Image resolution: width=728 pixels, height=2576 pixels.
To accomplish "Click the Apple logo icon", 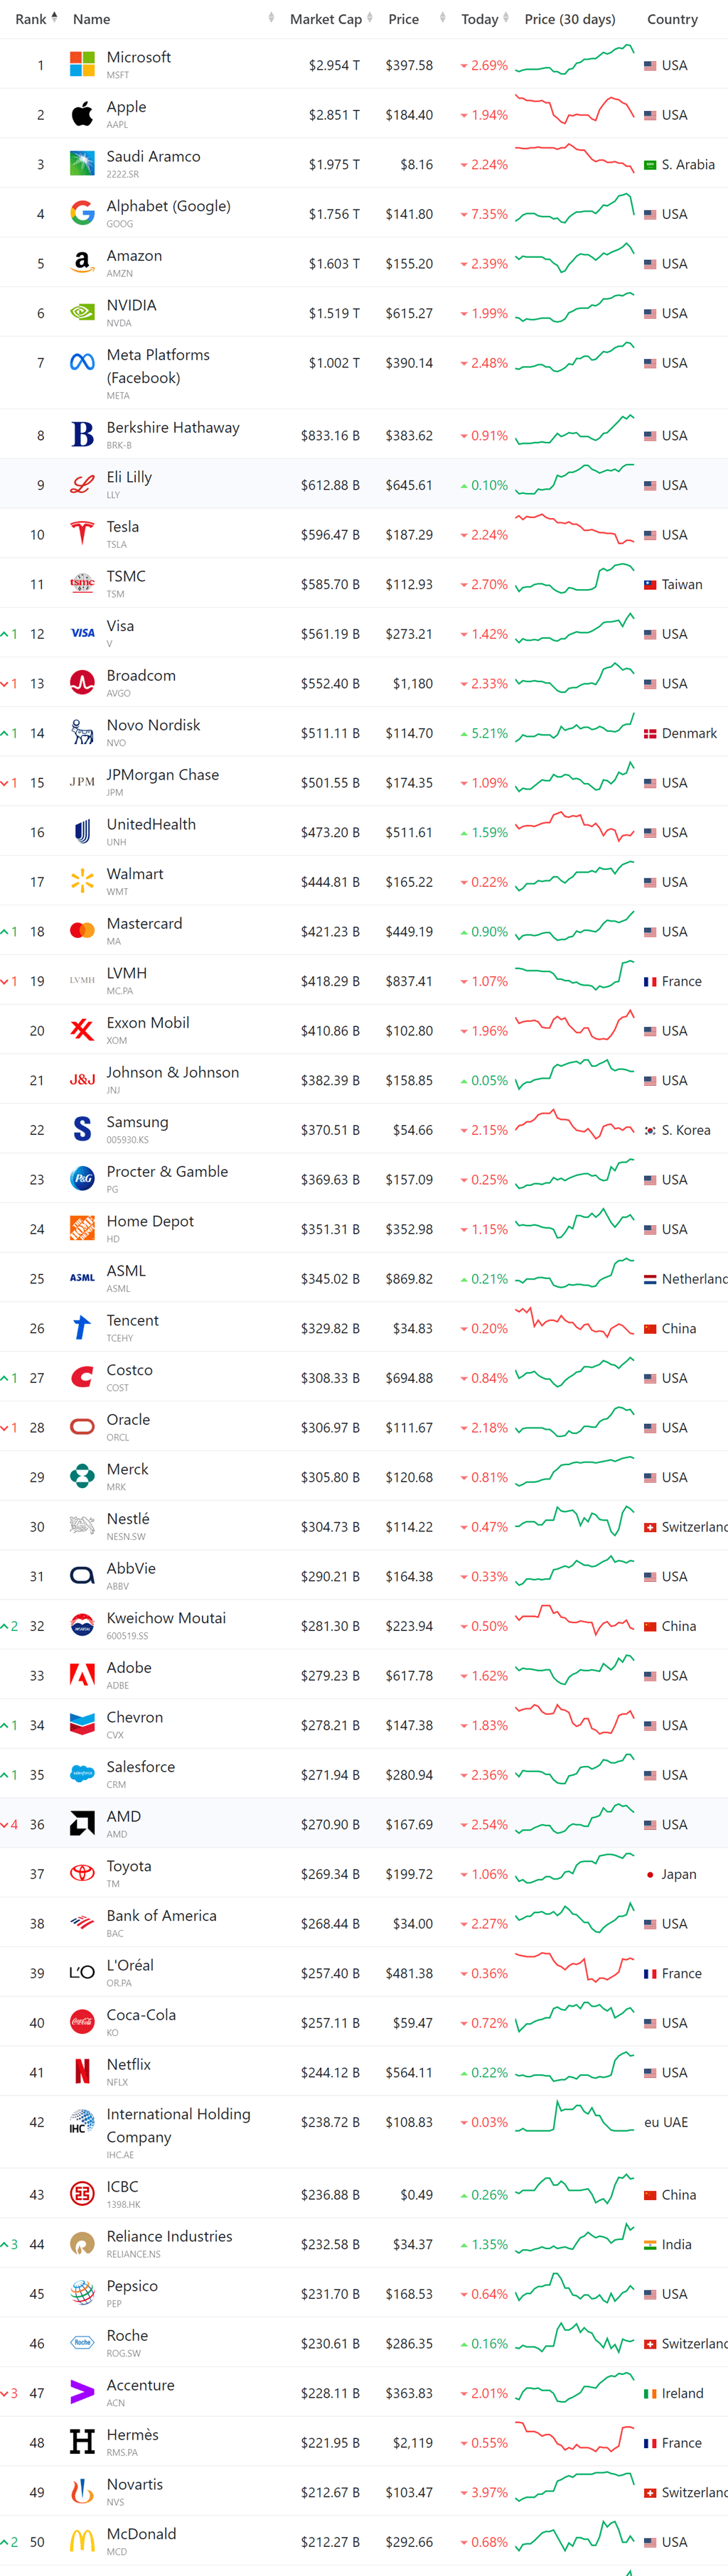I will coord(82,114).
